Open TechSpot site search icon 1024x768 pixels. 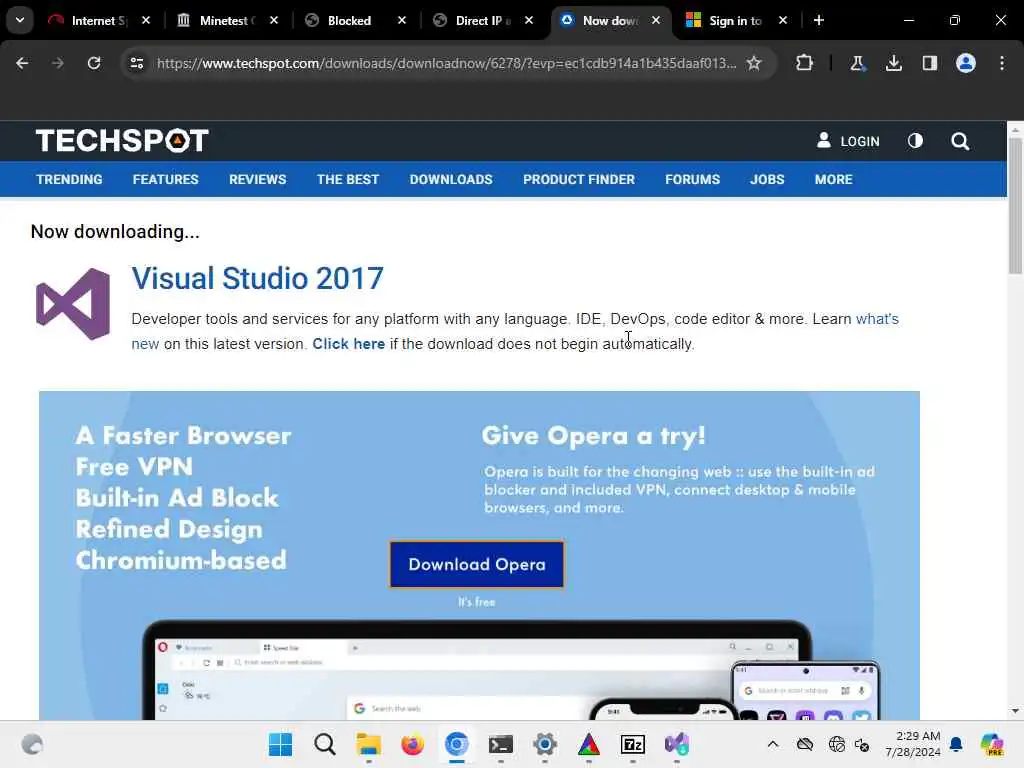click(x=960, y=140)
